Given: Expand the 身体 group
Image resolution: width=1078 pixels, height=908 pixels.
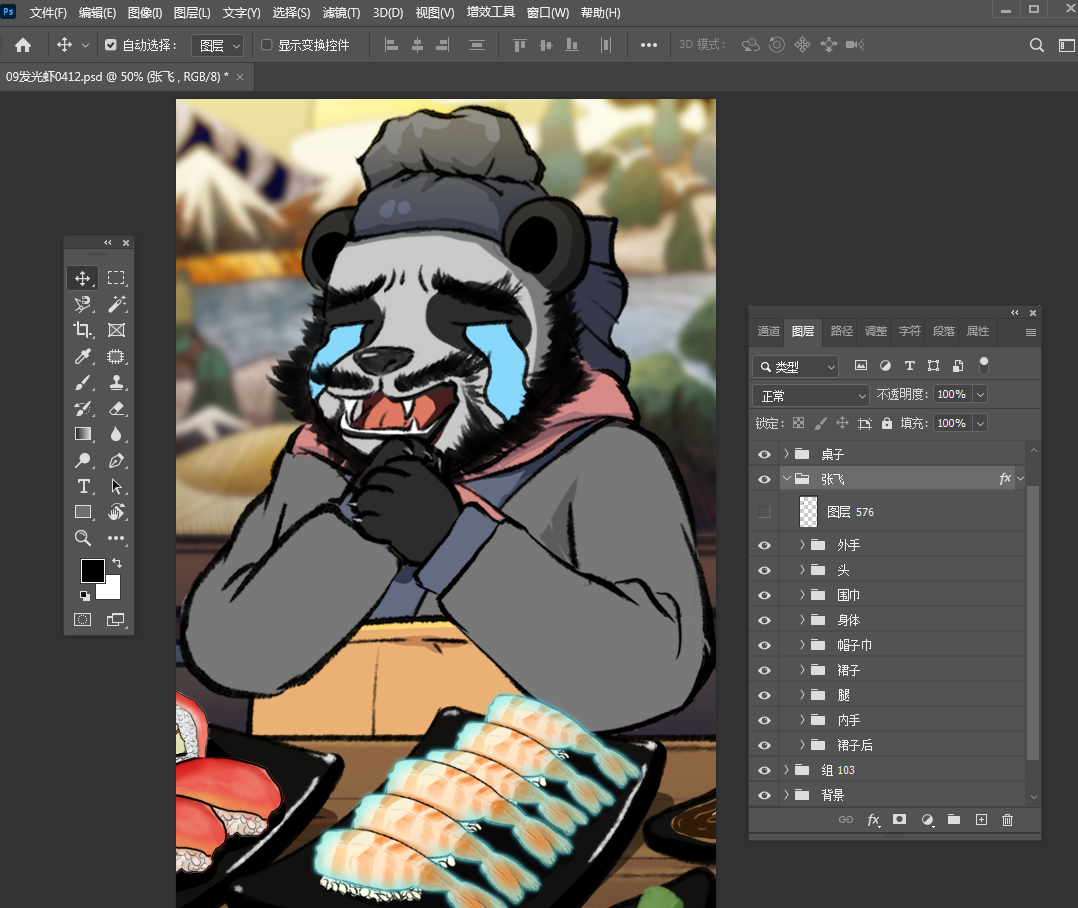Looking at the screenshot, I should [x=802, y=619].
